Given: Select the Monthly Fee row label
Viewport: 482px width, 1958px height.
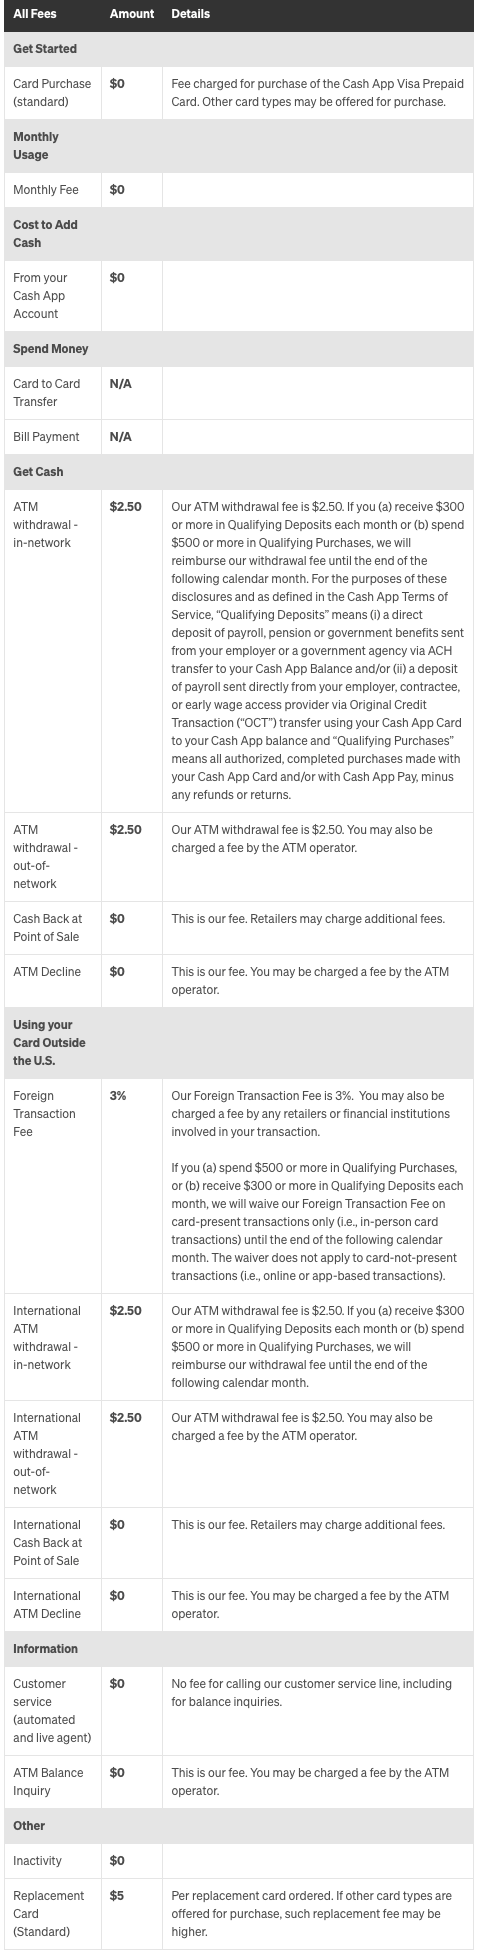Looking at the screenshot, I should pyautogui.click(x=46, y=190).
